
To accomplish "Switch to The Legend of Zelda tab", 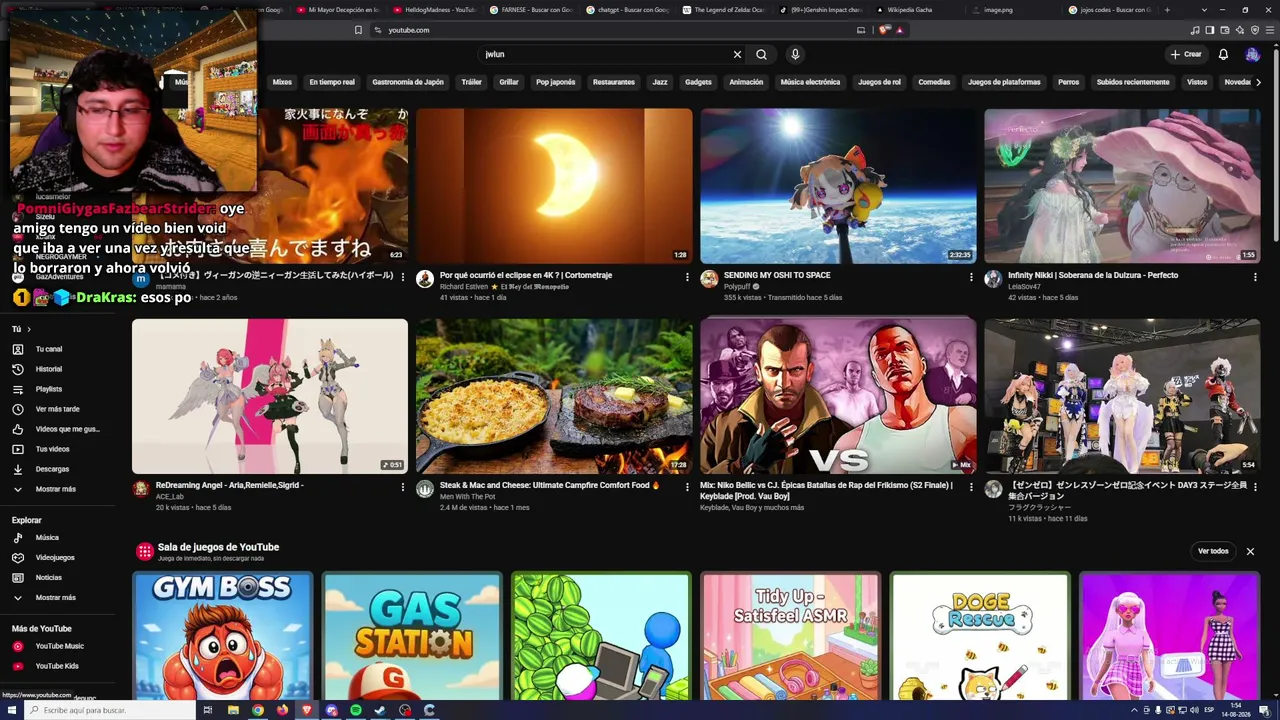I will pyautogui.click(x=722, y=10).
